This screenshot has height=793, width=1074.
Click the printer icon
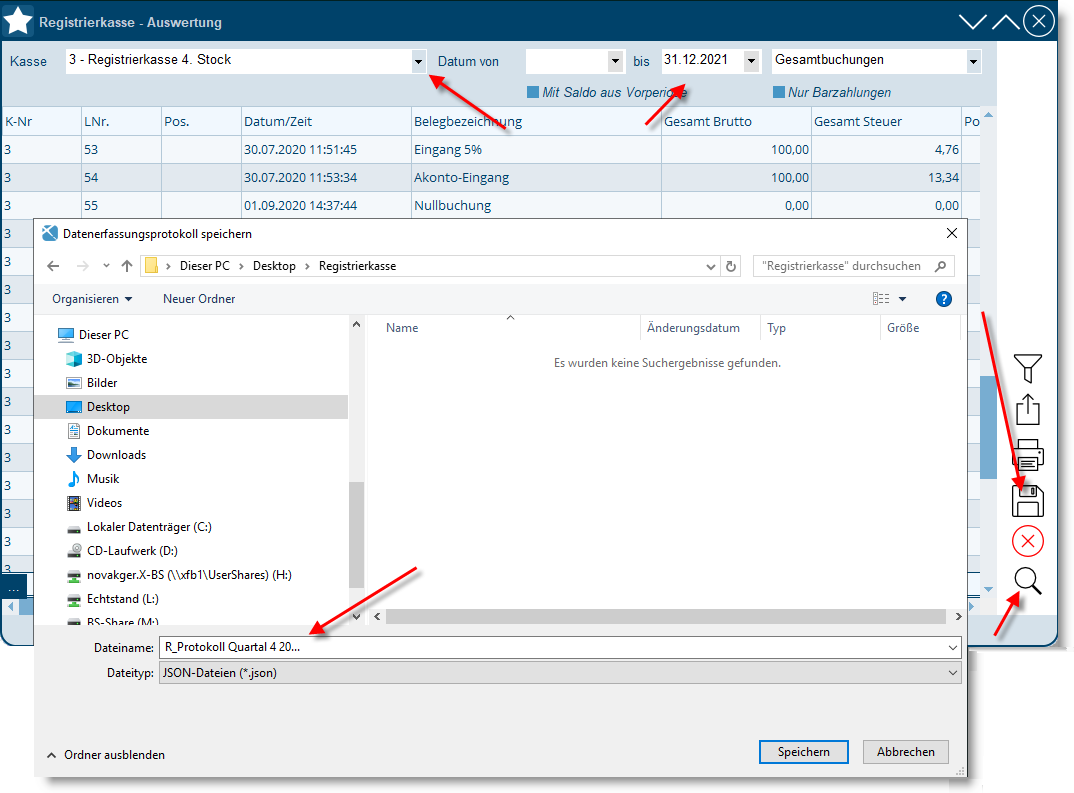pos(1028,455)
